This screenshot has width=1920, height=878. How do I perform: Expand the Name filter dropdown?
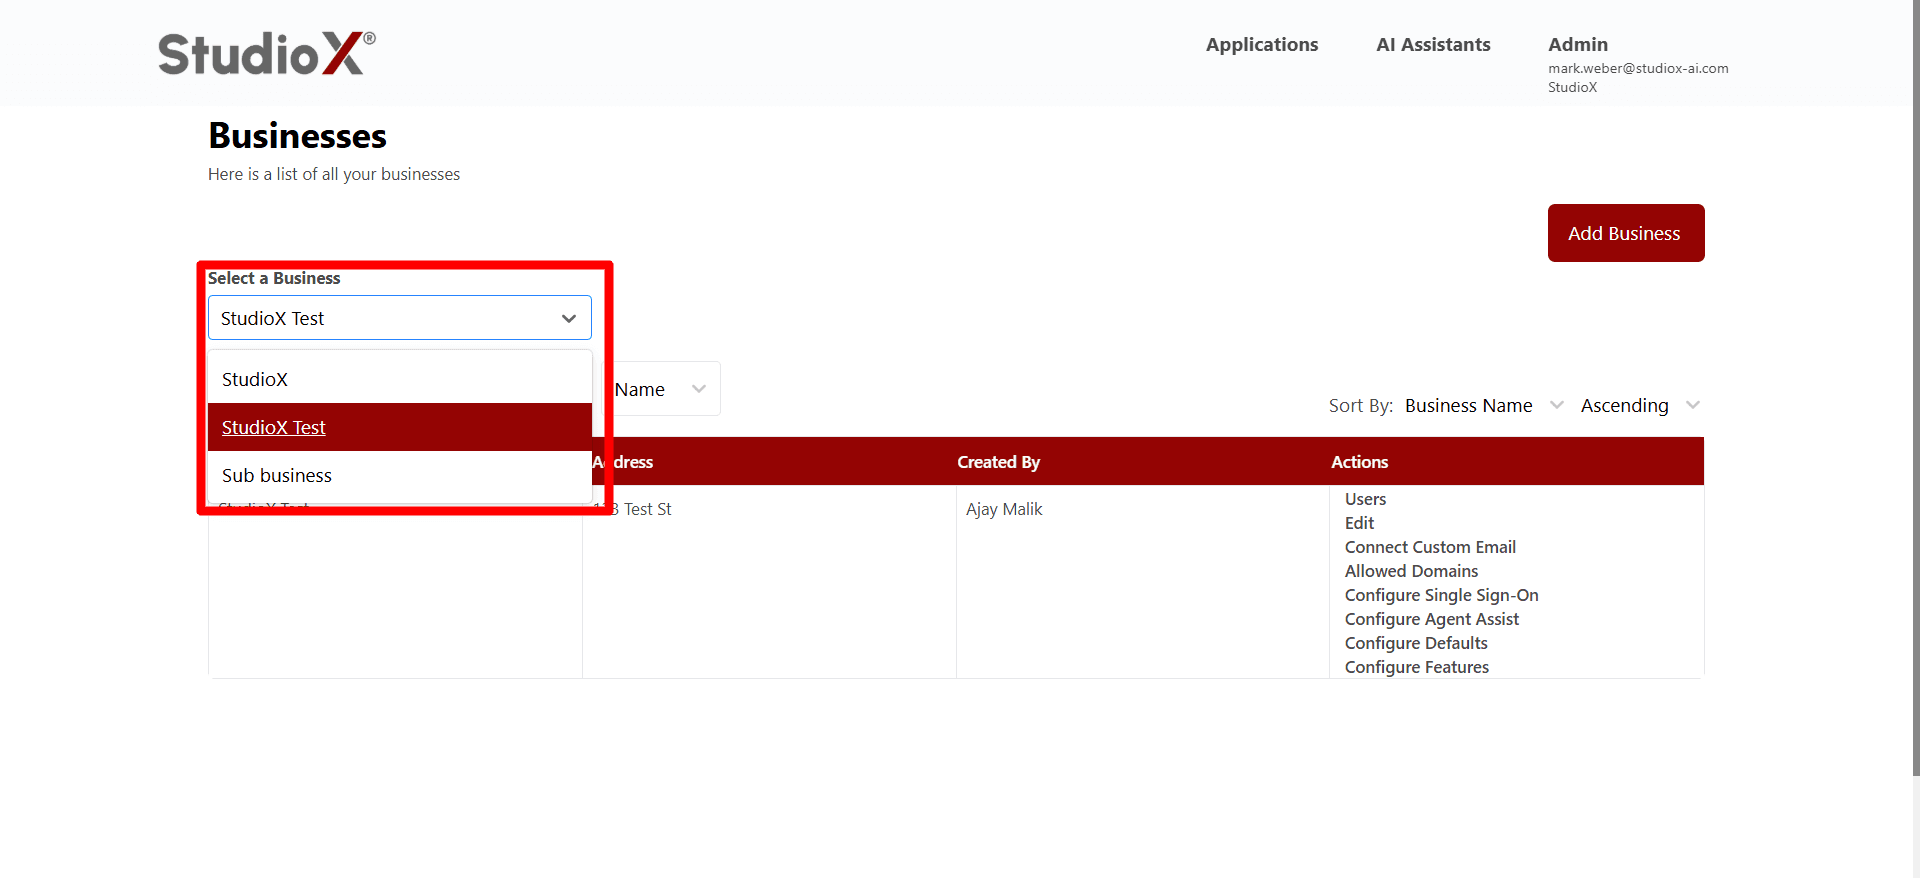point(662,389)
